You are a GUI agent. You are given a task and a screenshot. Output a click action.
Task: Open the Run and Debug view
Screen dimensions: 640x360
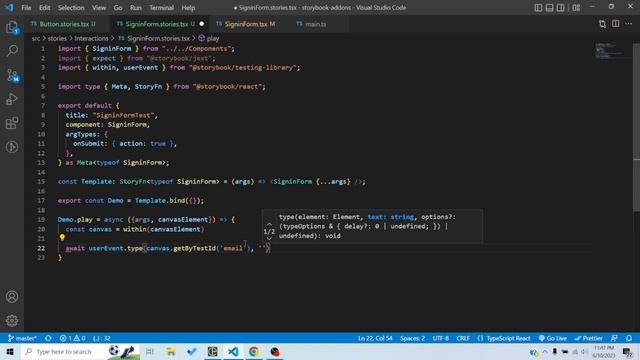pyautogui.click(x=12, y=99)
